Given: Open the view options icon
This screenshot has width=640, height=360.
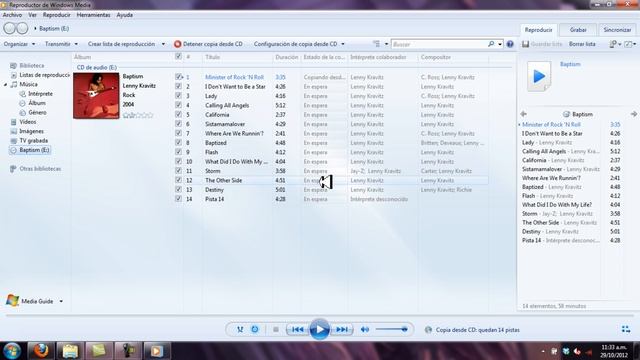Looking at the screenshot, I should (x=376, y=44).
